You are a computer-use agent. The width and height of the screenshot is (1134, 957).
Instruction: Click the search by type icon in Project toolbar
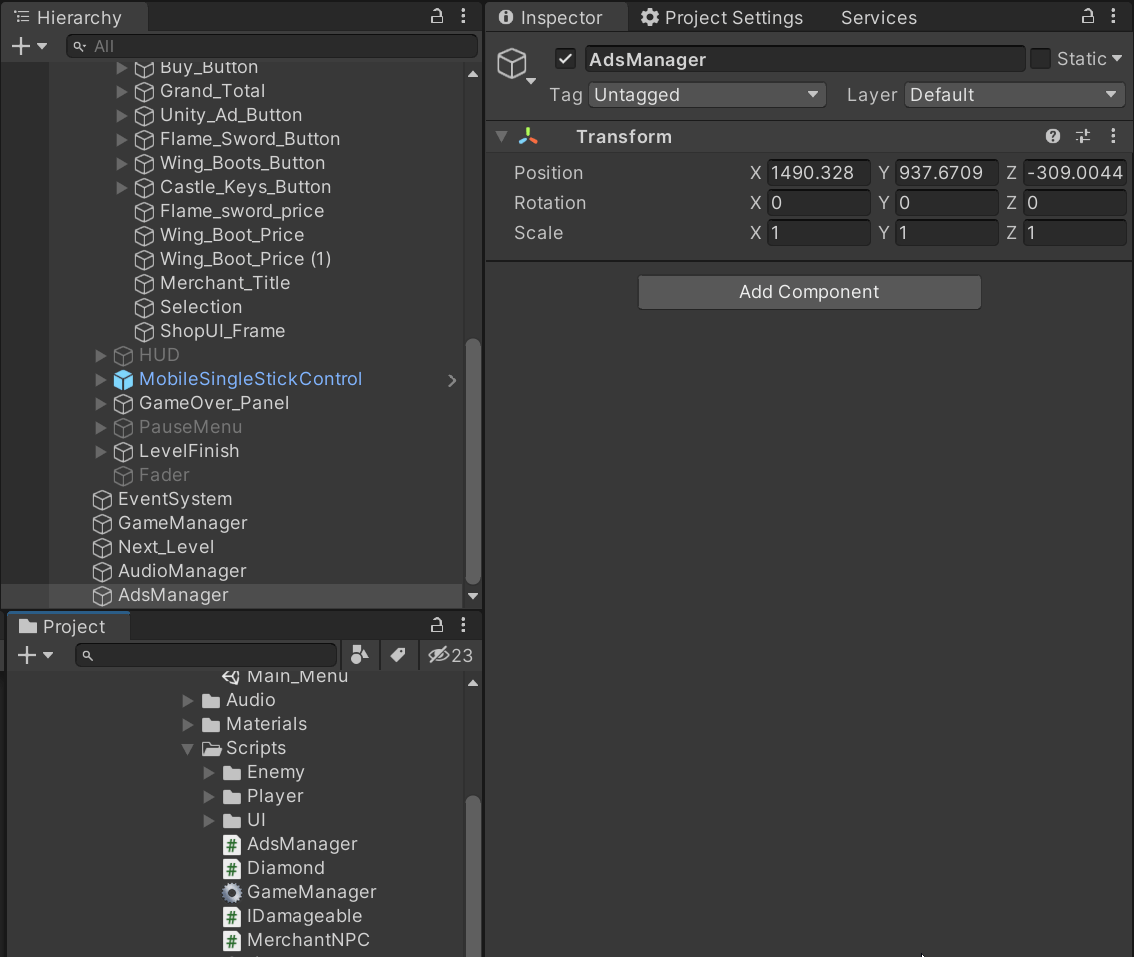(360, 655)
